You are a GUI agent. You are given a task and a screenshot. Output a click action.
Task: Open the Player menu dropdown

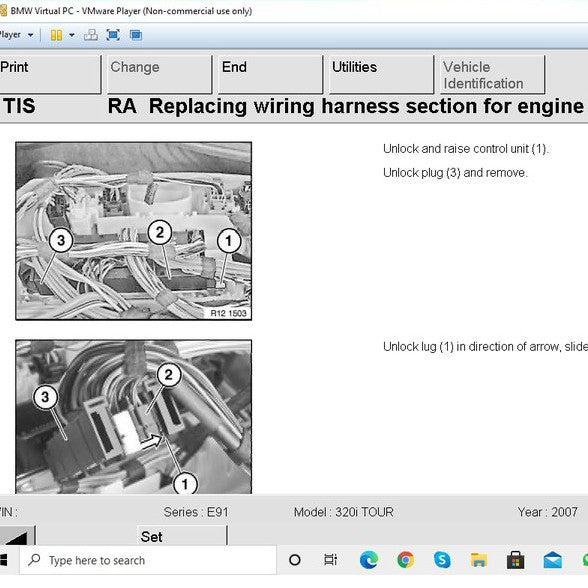[x=16, y=35]
